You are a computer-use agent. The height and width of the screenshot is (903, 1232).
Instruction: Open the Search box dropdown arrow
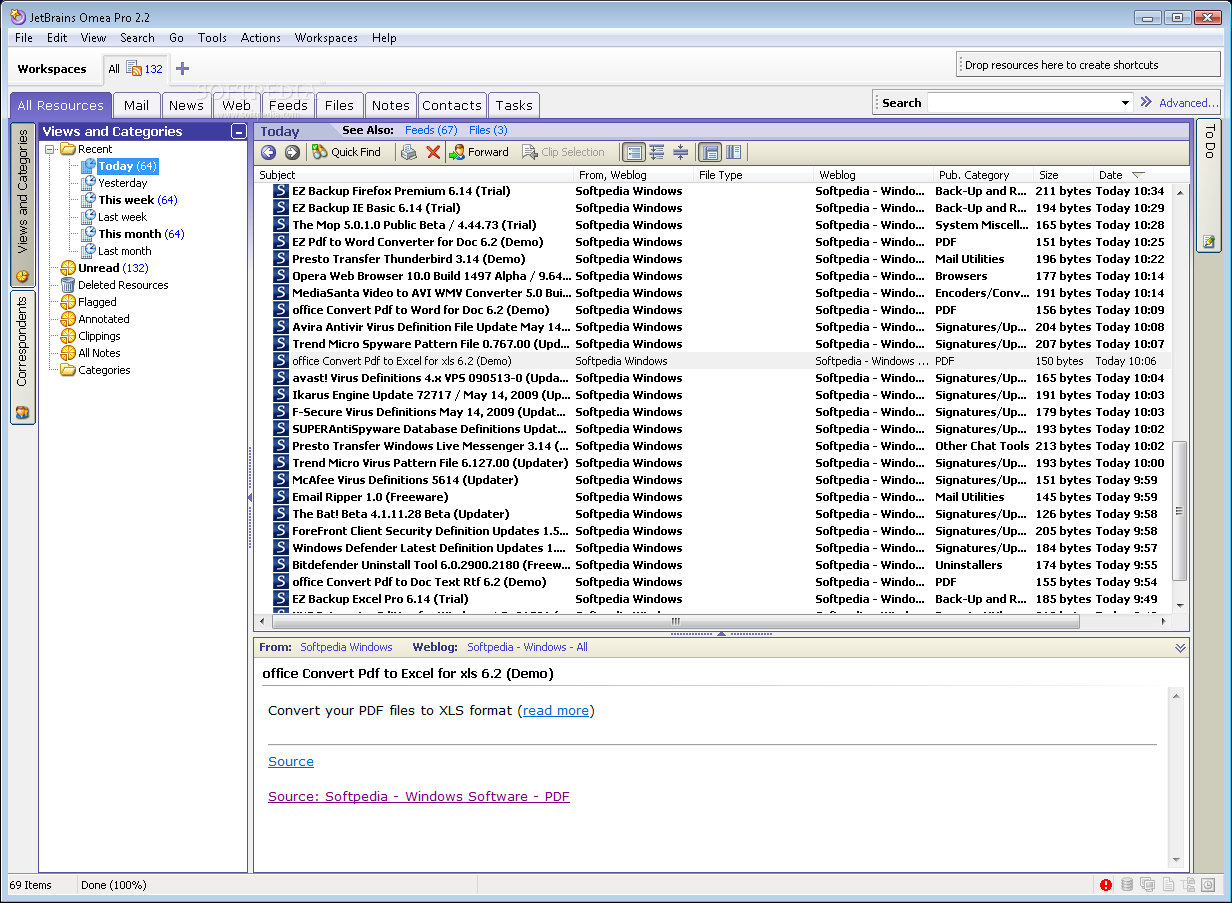coord(1125,103)
